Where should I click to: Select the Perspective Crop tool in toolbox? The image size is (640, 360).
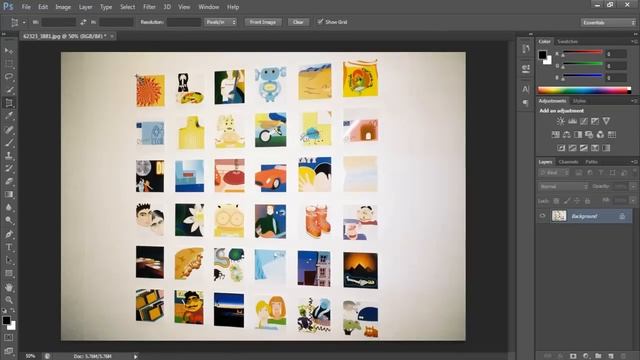pyautogui.click(x=9, y=103)
